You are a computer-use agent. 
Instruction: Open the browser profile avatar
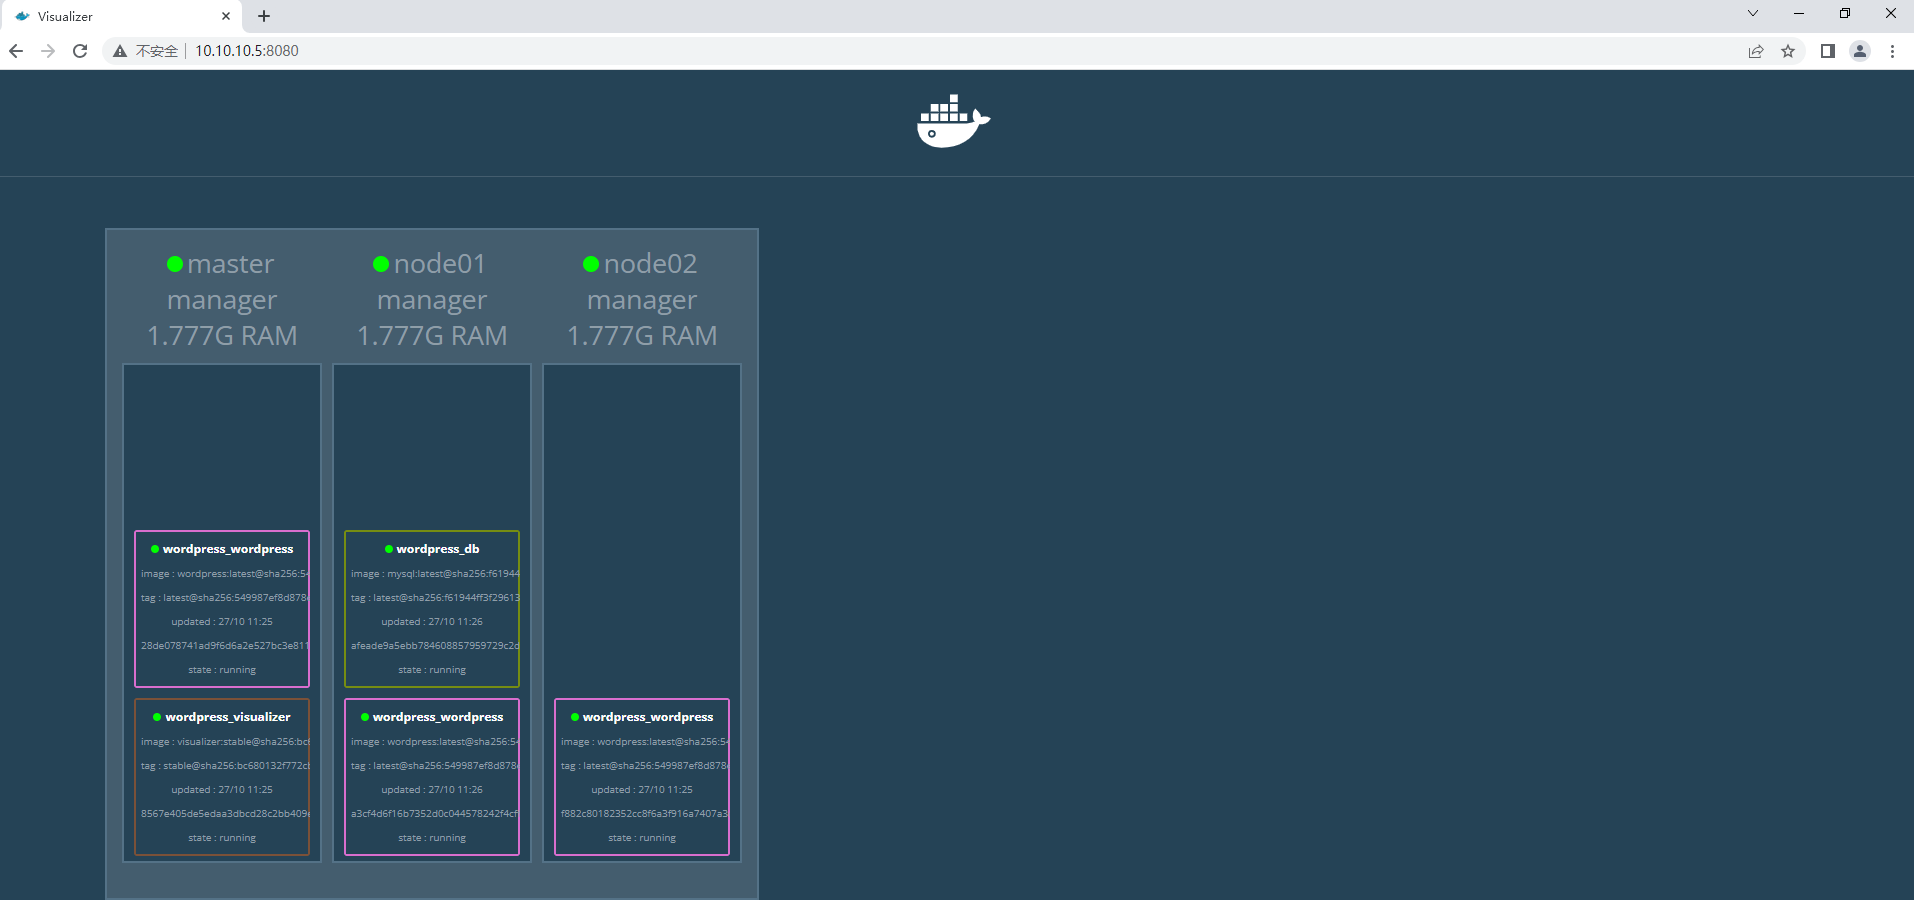point(1860,51)
